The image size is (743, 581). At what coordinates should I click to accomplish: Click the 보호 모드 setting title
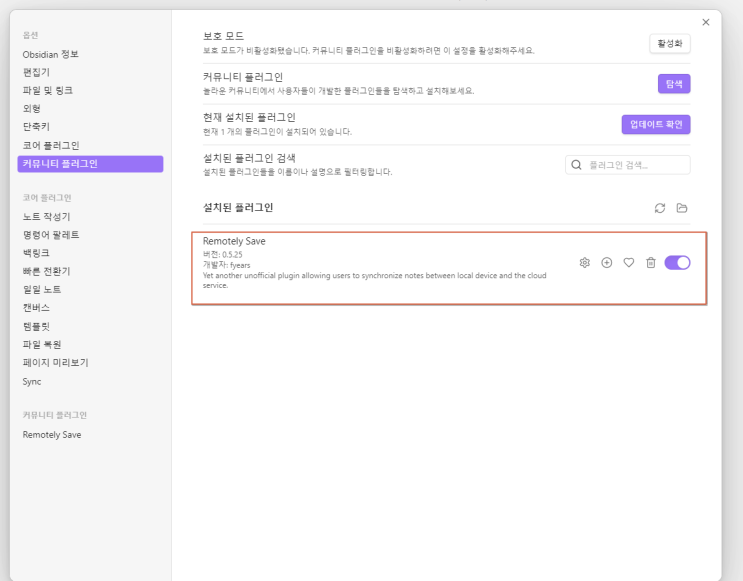(x=223, y=36)
